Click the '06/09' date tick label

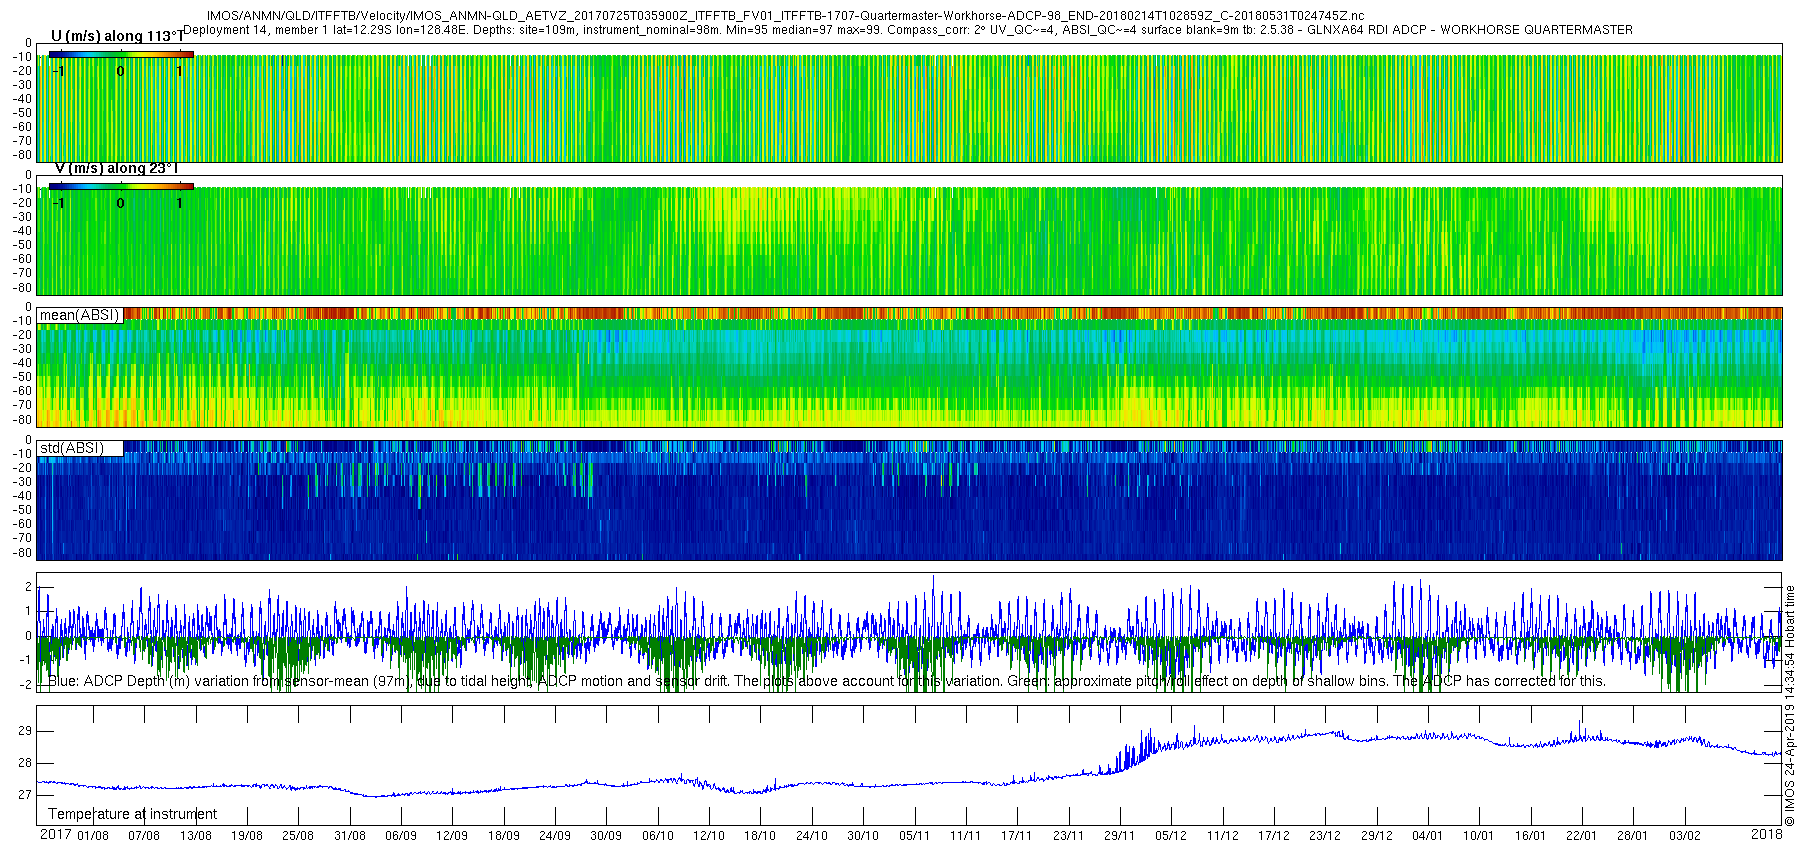[x=401, y=836]
